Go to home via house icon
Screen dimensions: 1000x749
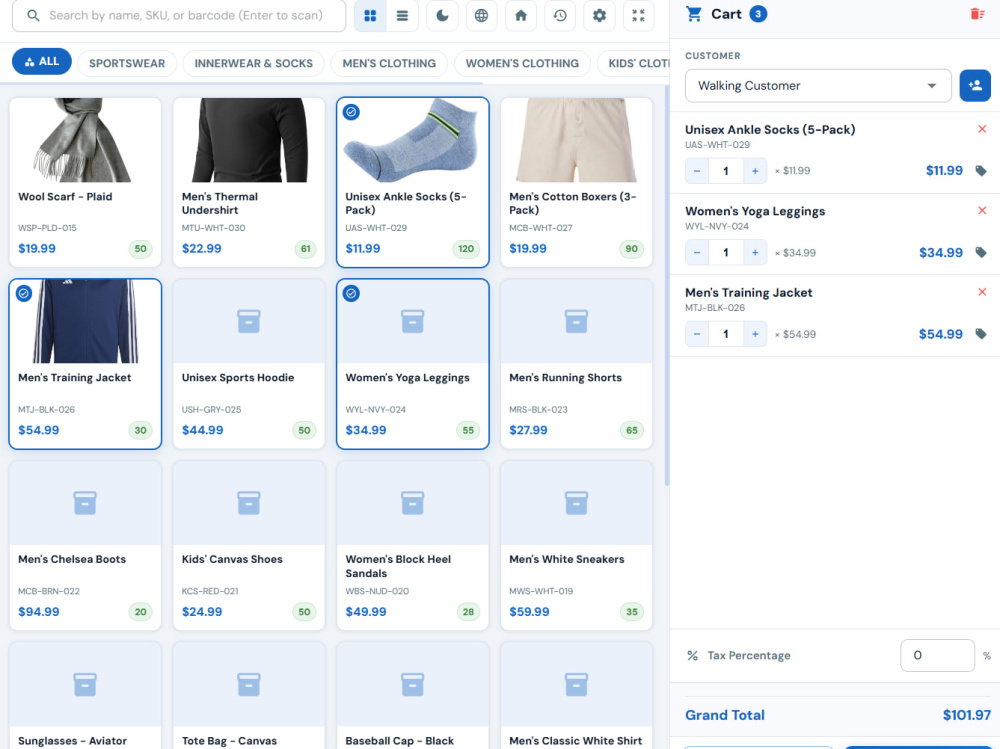tap(521, 15)
